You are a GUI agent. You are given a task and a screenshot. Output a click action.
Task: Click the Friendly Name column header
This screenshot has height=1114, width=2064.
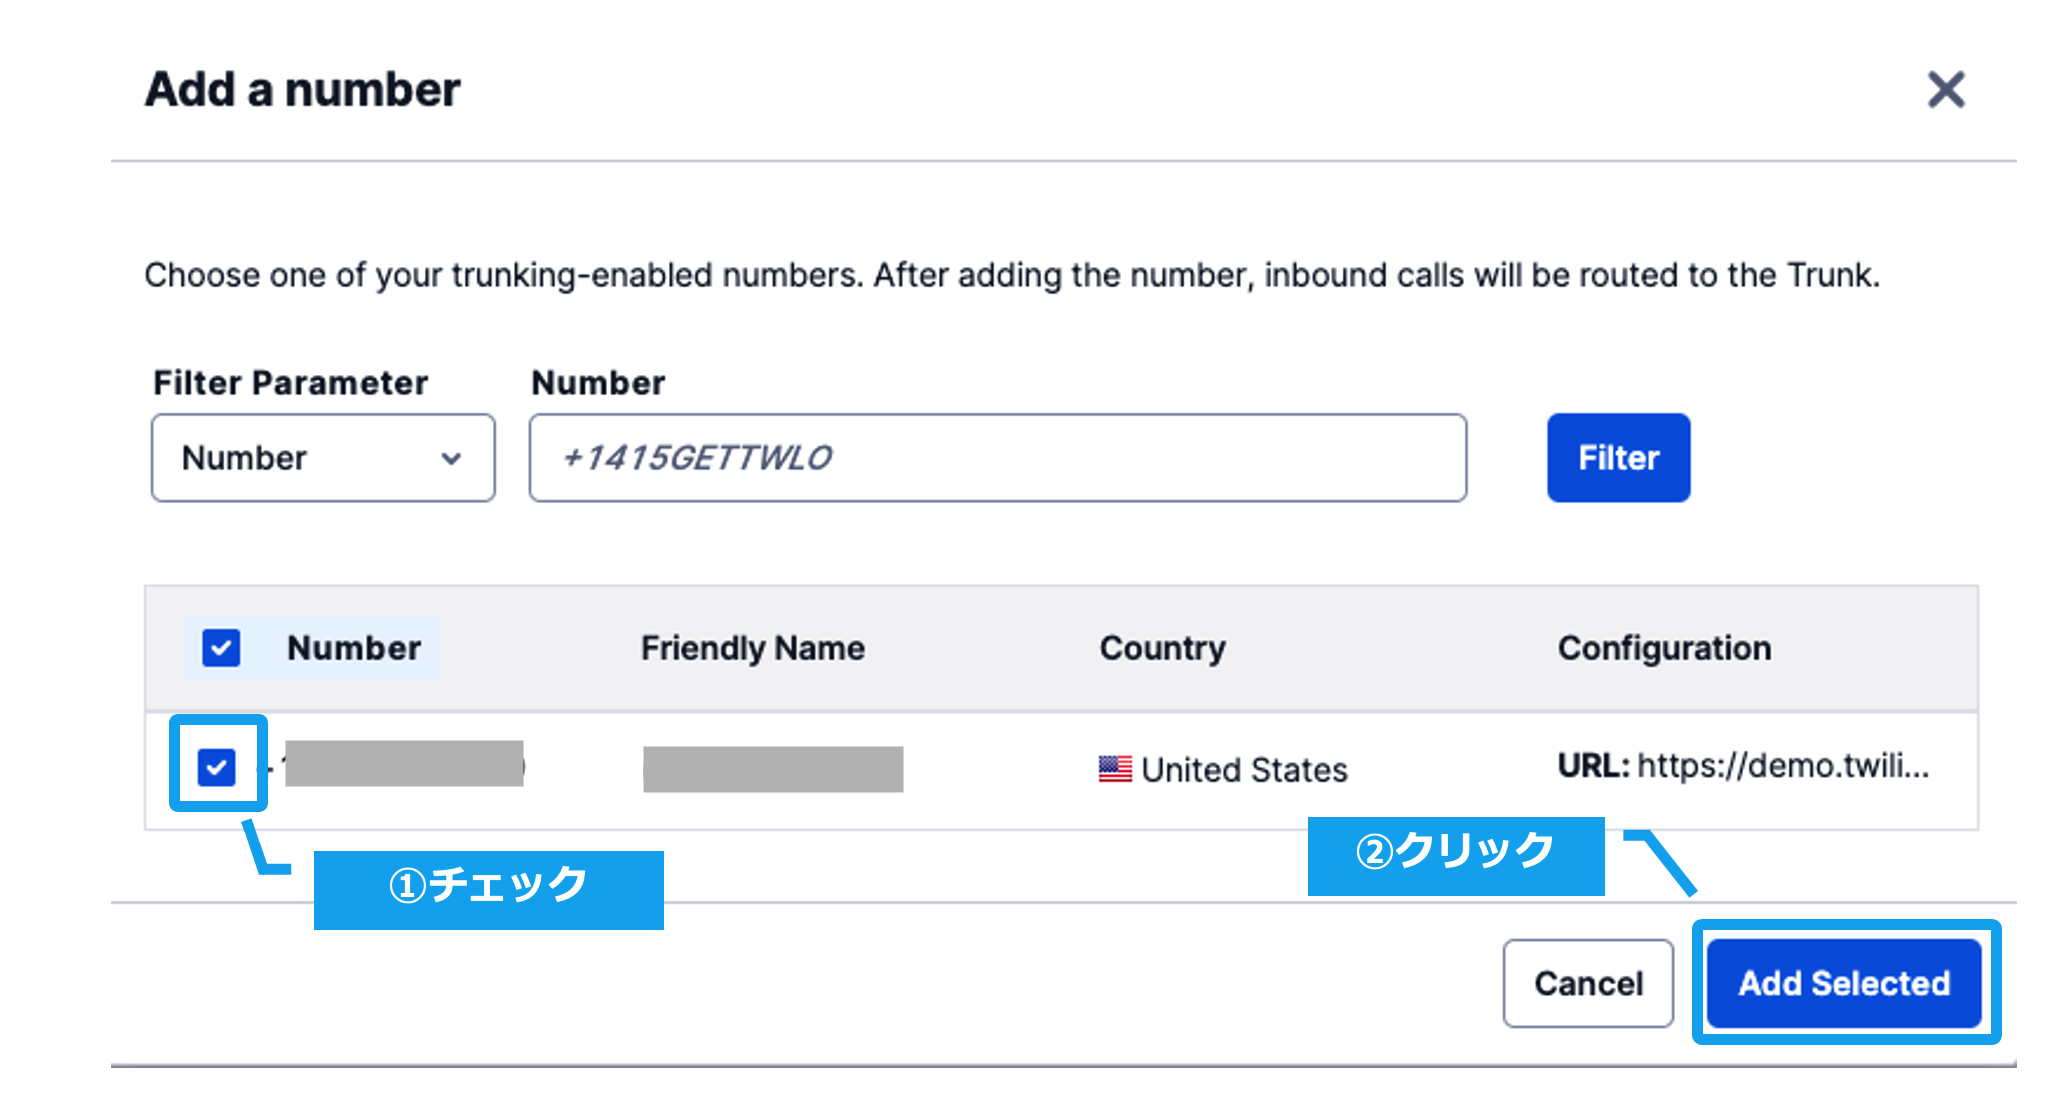(752, 648)
